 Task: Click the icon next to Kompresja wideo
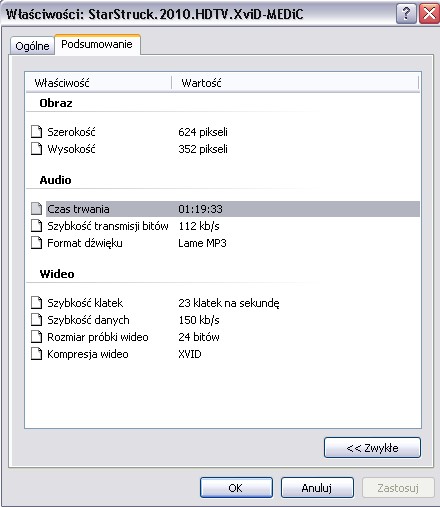pyautogui.click(x=36, y=354)
